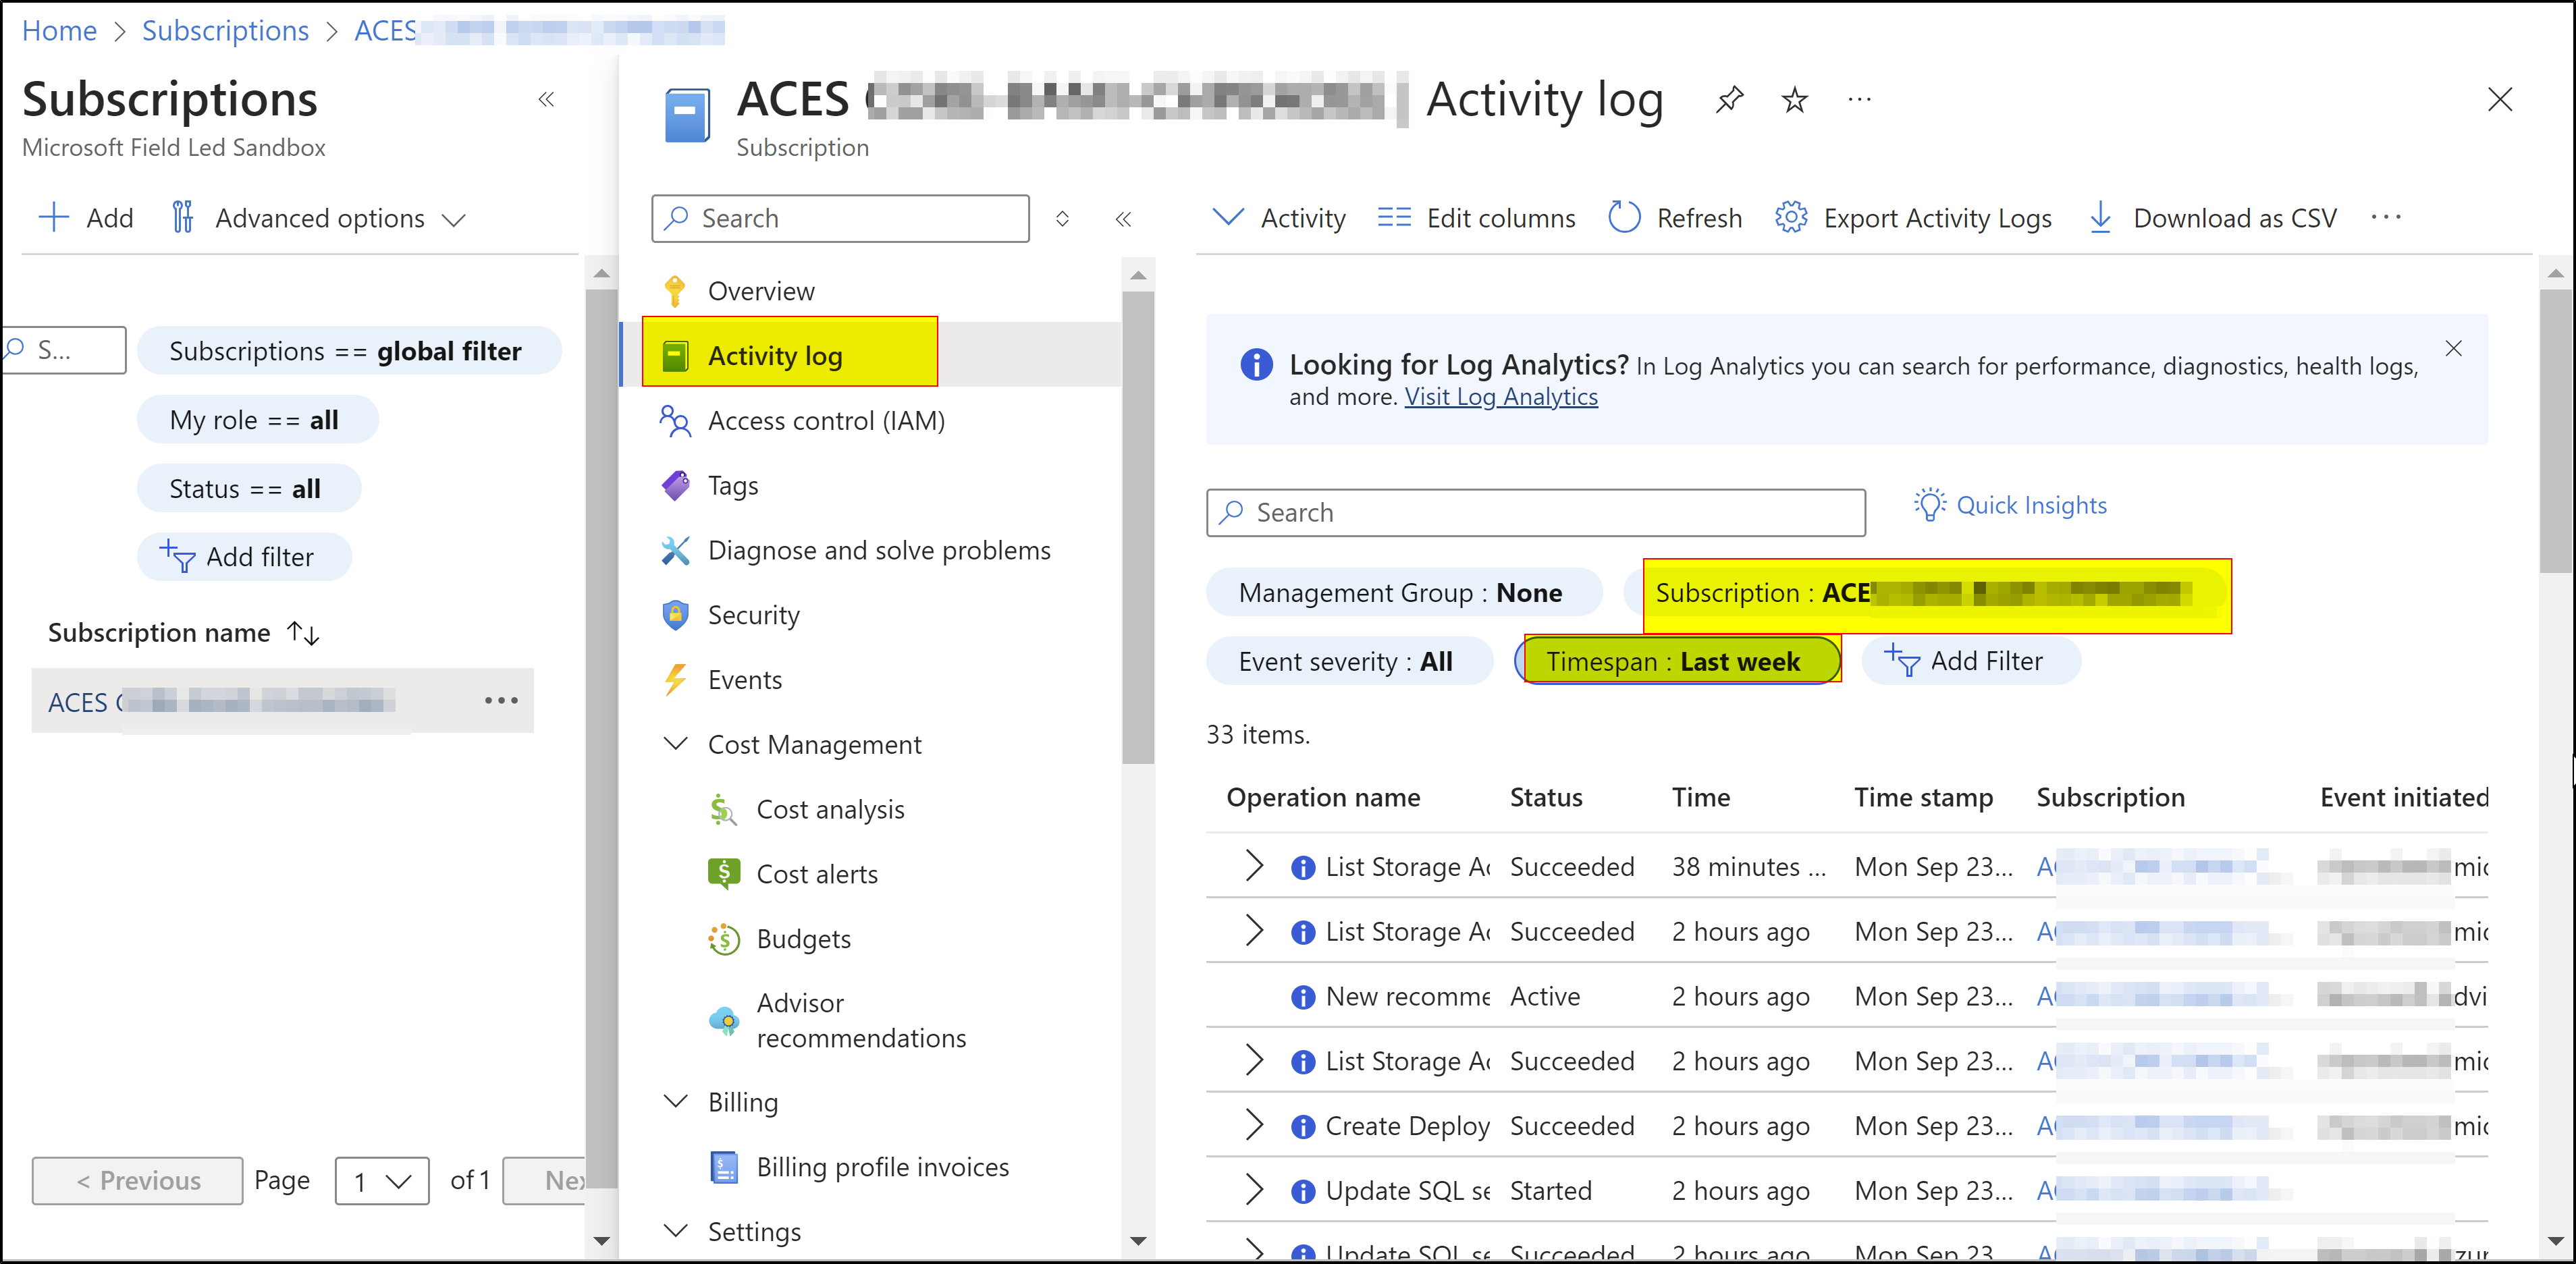This screenshot has height=1264, width=2576.
Task: Dismiss the Log Analytics info banner
Action: click(2454, 348)
